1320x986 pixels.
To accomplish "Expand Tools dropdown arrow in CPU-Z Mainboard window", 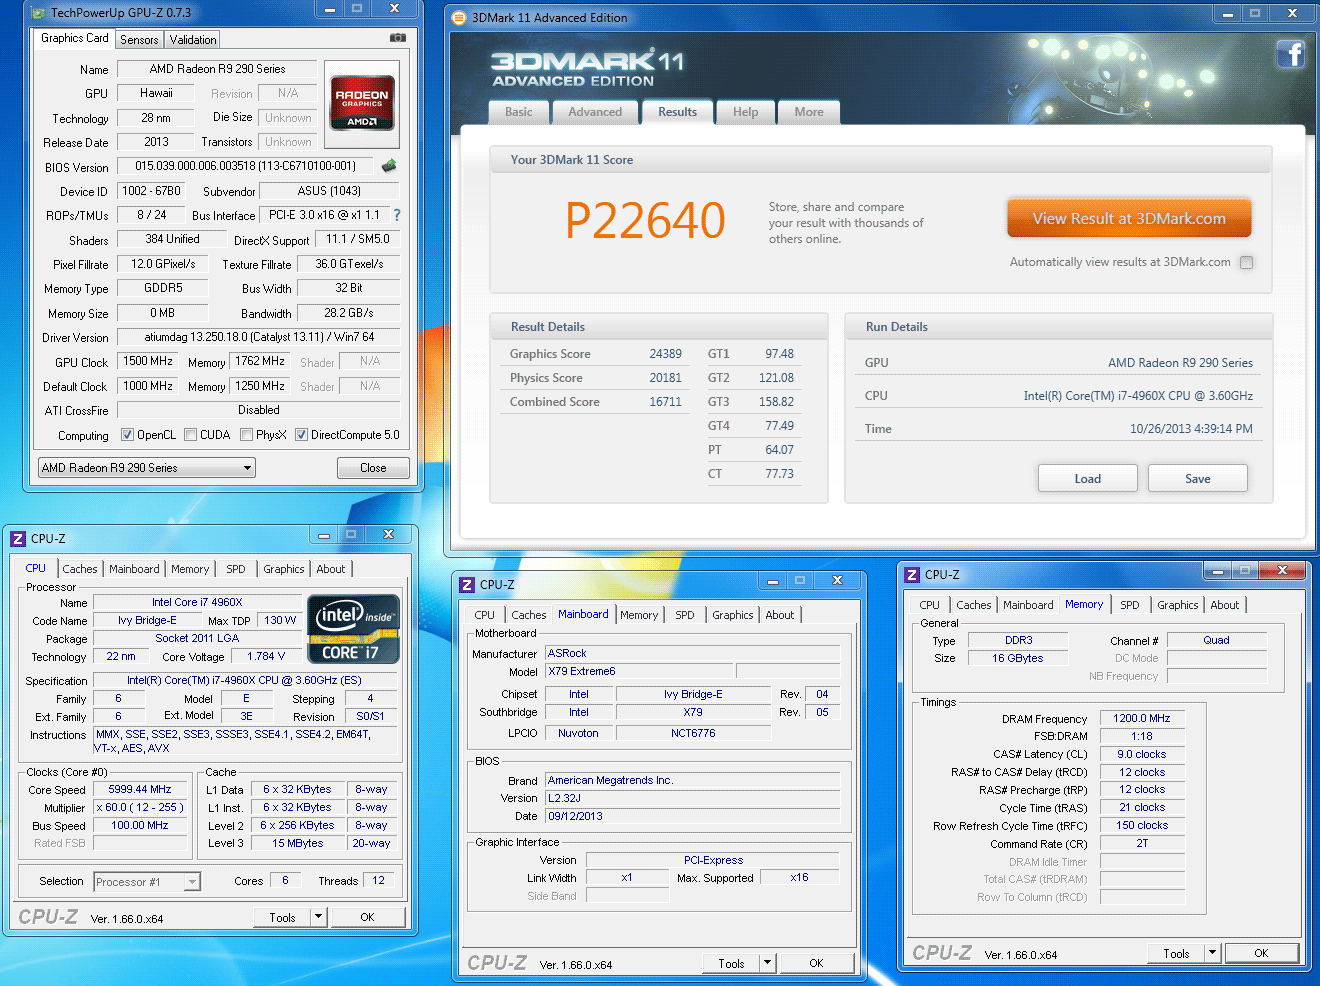I will click(767, 963).
